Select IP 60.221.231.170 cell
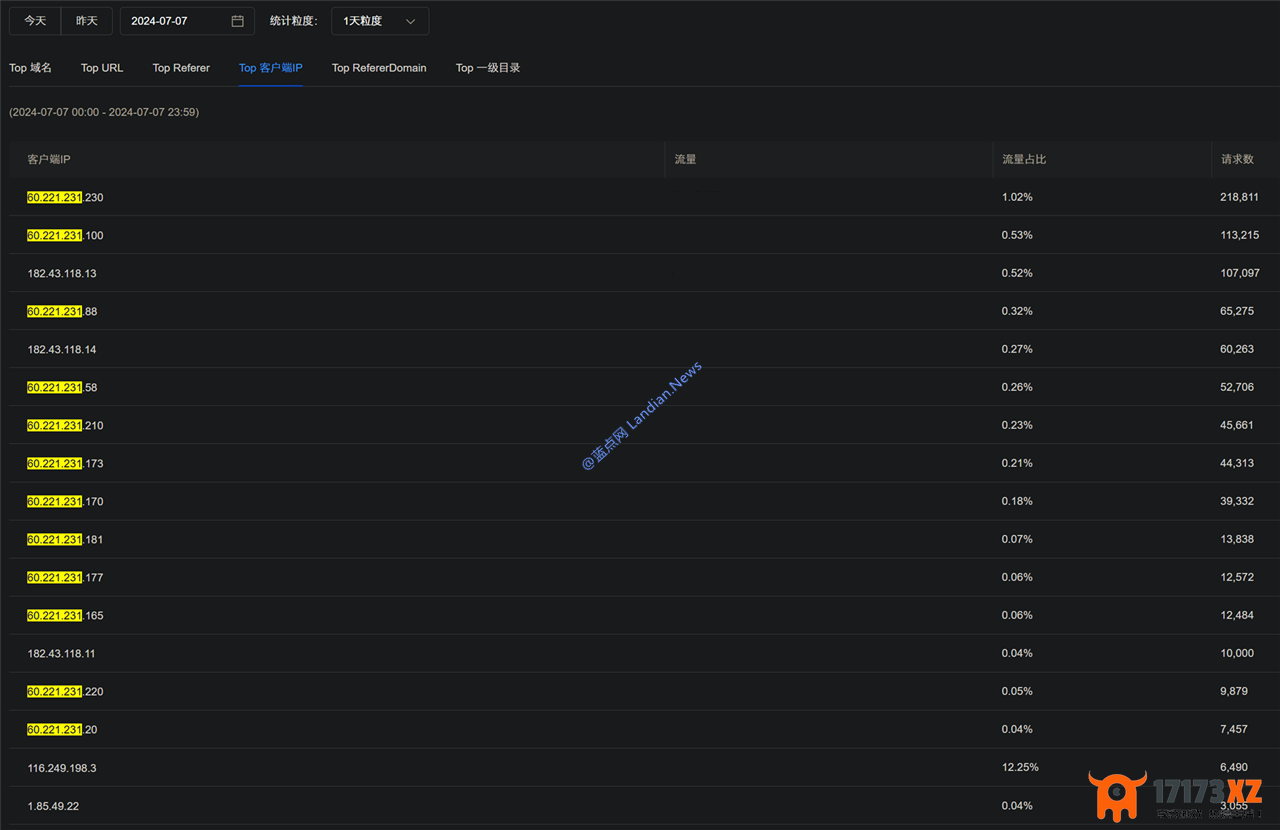This screenshot has height=830, width=1280. pyautogui.click(x=65, y=501)
